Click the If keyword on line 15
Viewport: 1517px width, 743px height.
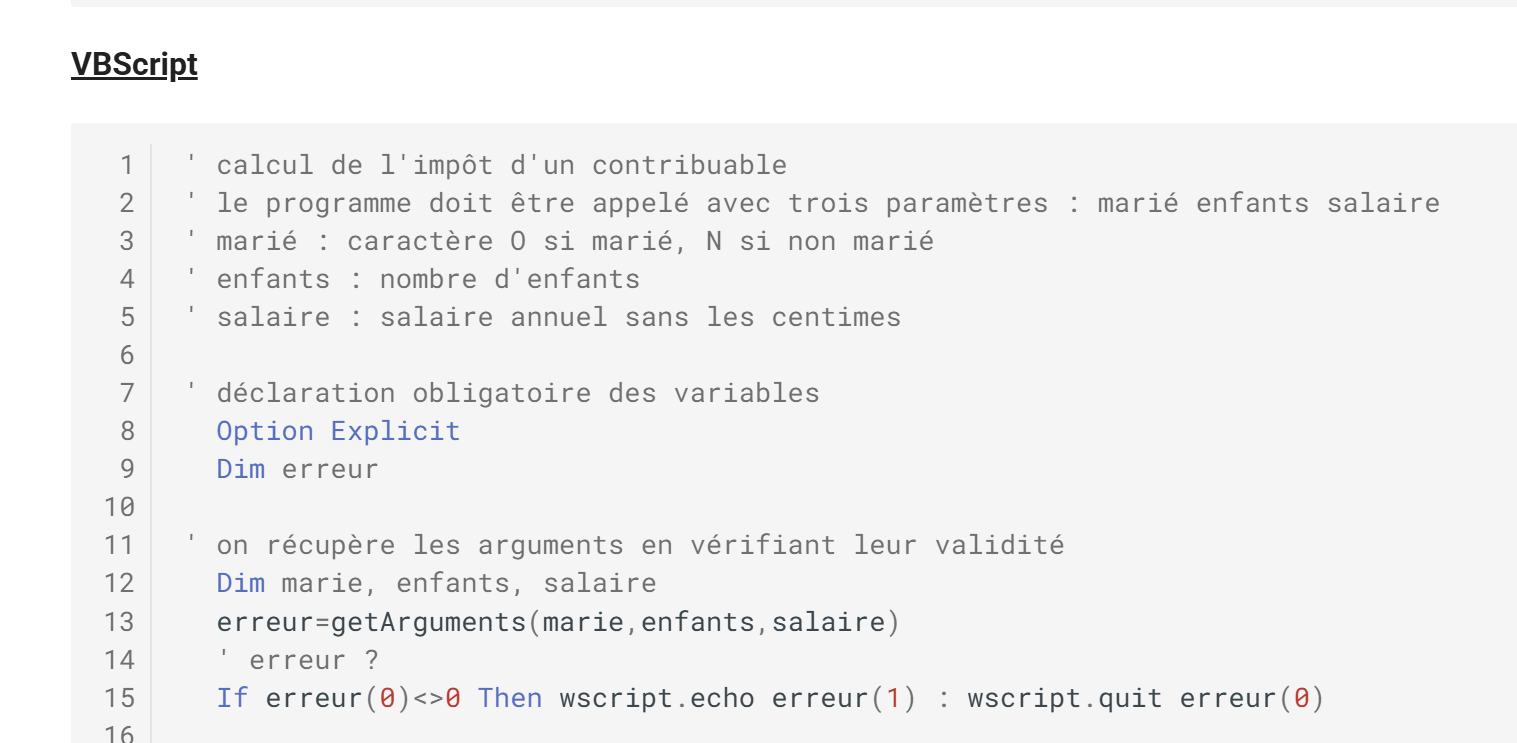[x=231, y=698]
